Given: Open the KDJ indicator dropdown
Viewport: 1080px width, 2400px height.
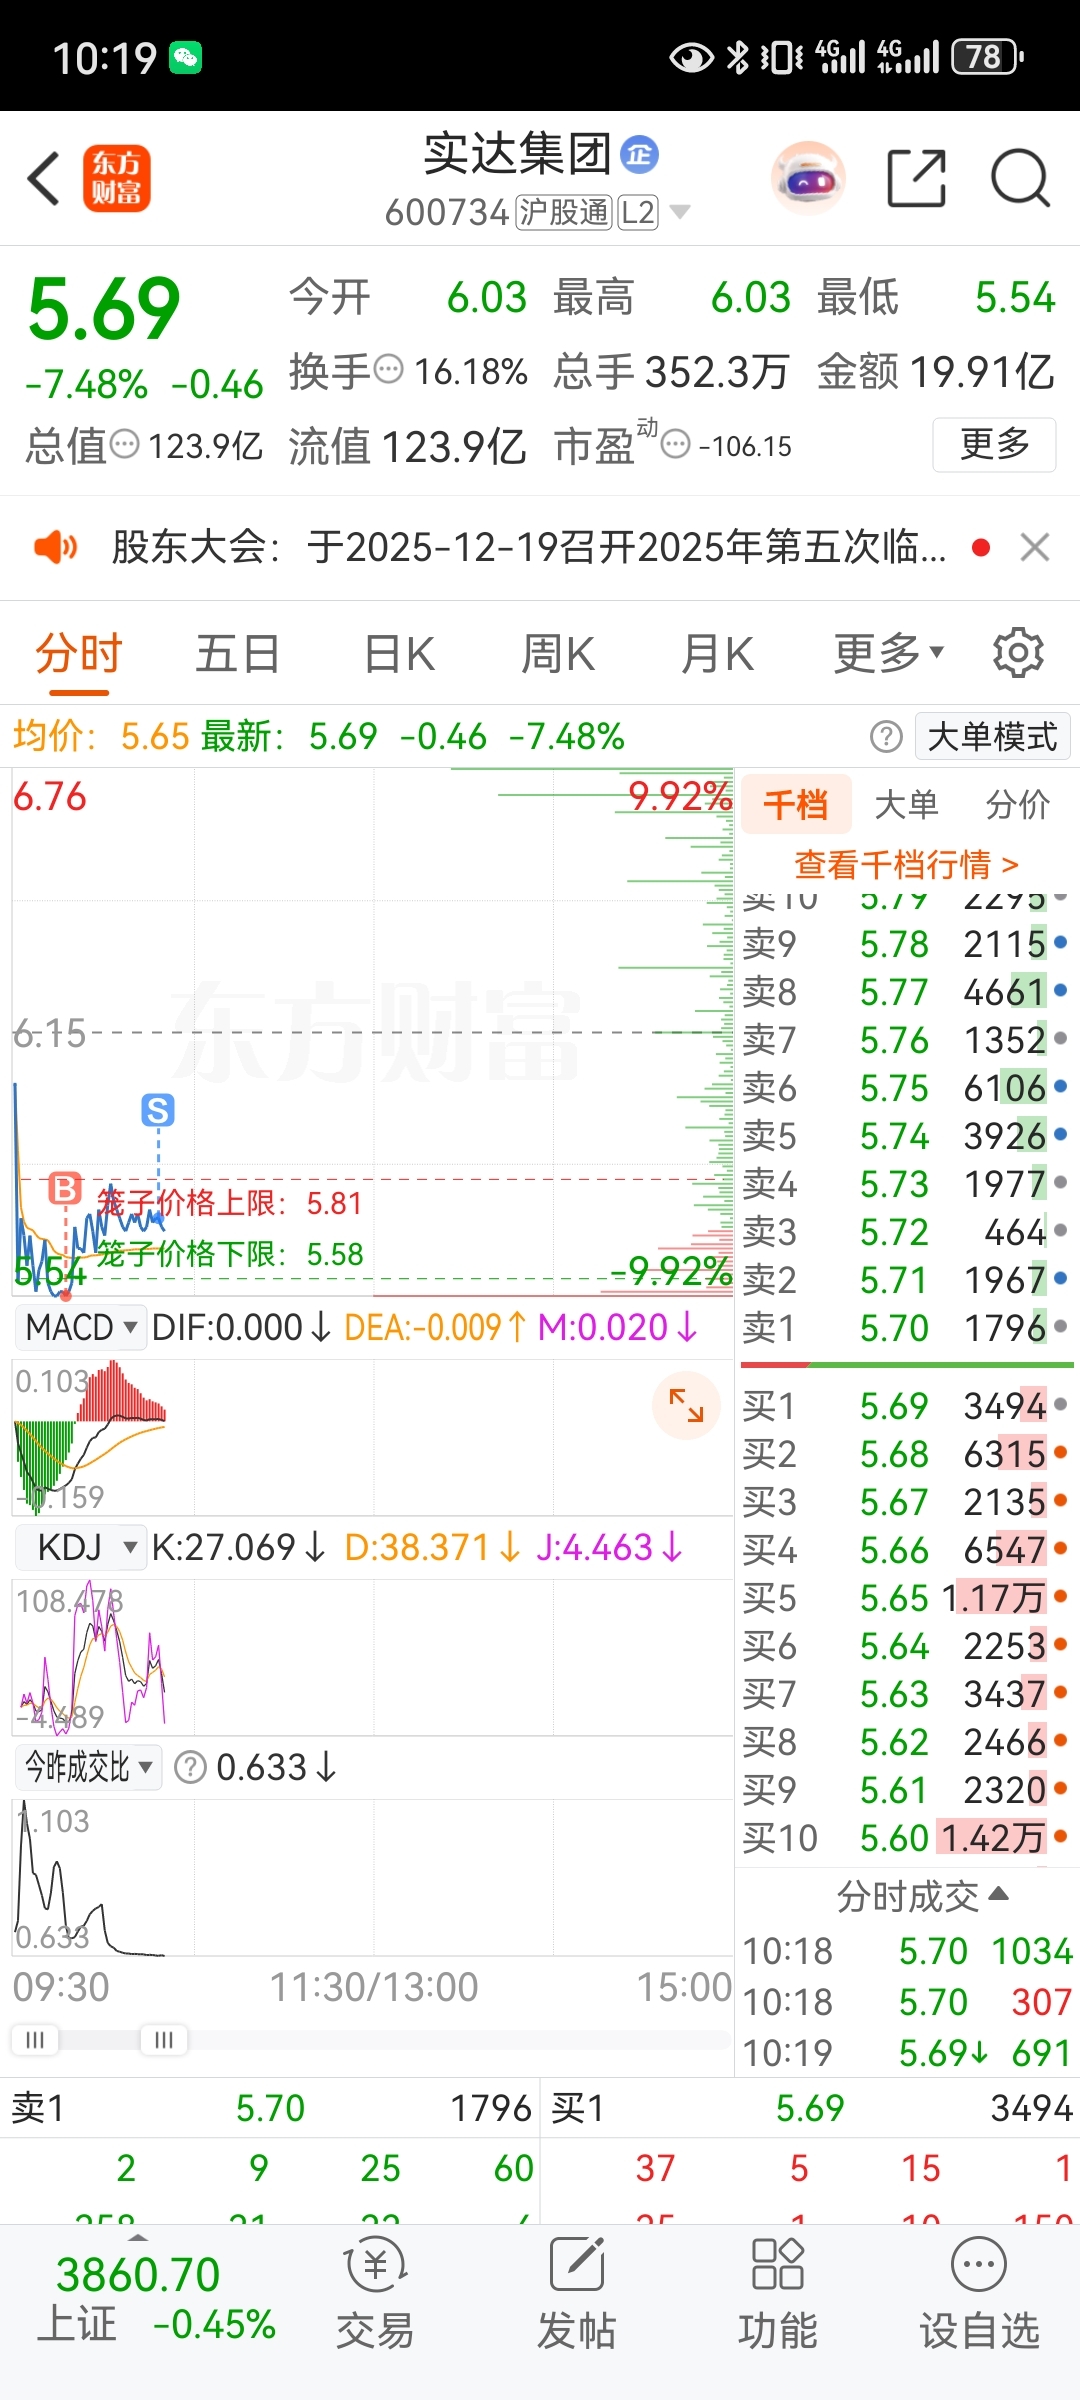Looking at the screenshot, I should point(81,1548).
